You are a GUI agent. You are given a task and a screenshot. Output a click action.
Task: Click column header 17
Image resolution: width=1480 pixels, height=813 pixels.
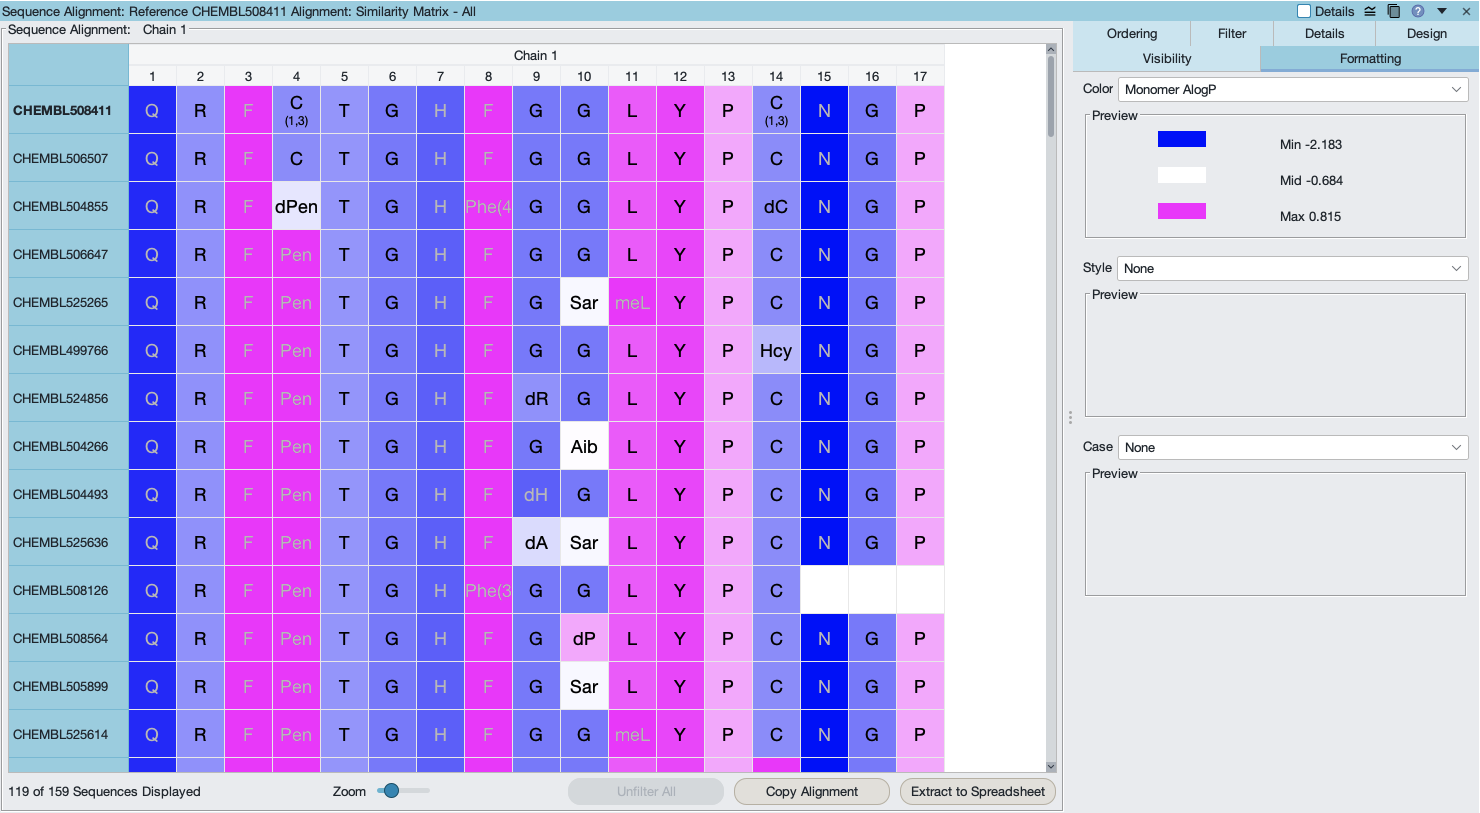coord(920,76)
